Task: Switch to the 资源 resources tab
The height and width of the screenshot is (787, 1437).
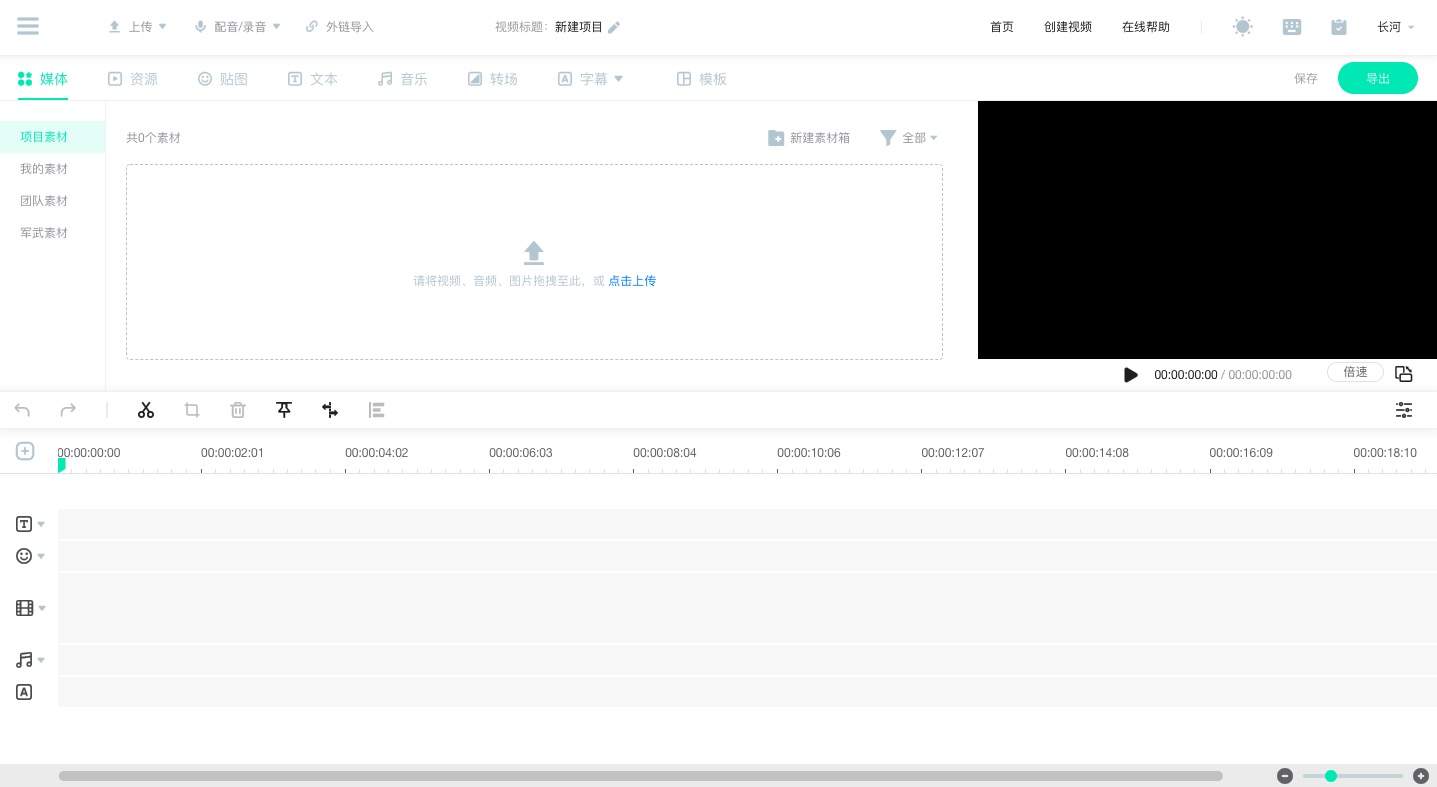Action: click(133, 79)
